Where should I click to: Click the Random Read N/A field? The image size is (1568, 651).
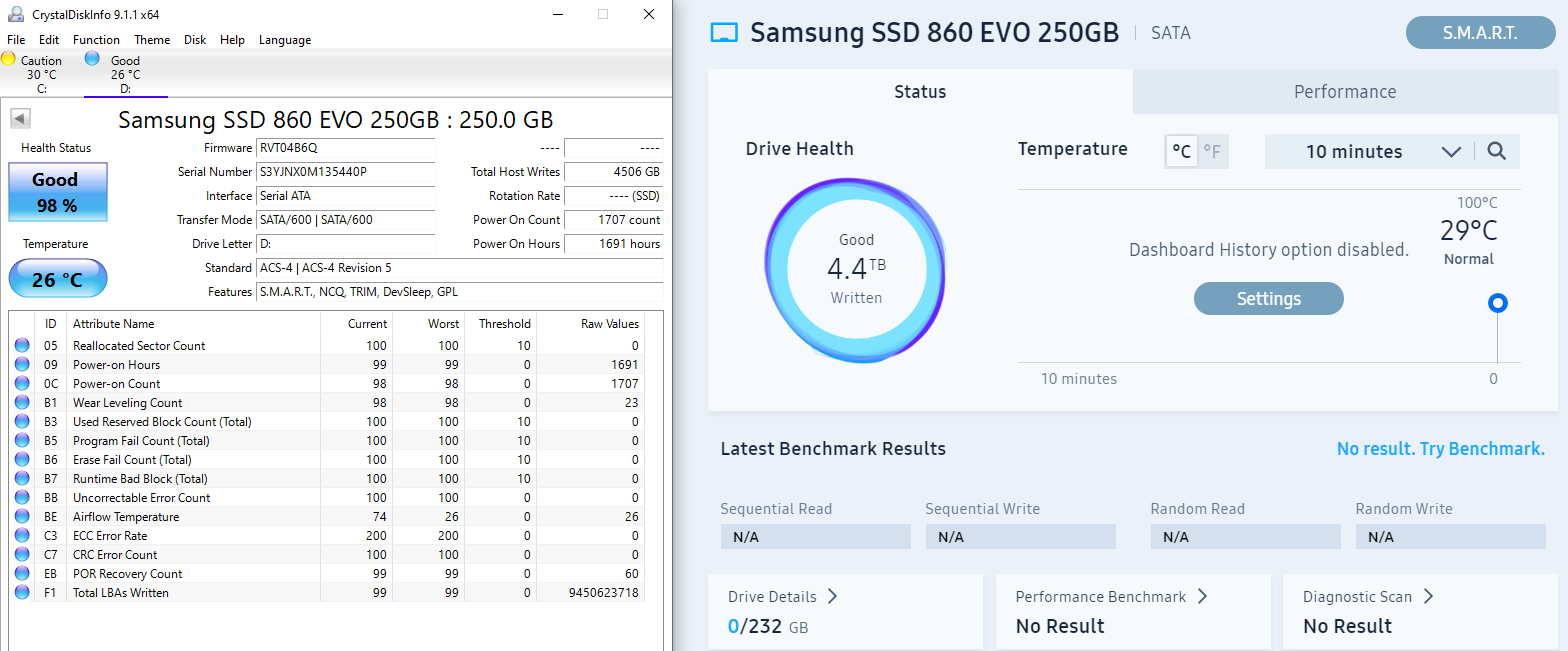1246,537
